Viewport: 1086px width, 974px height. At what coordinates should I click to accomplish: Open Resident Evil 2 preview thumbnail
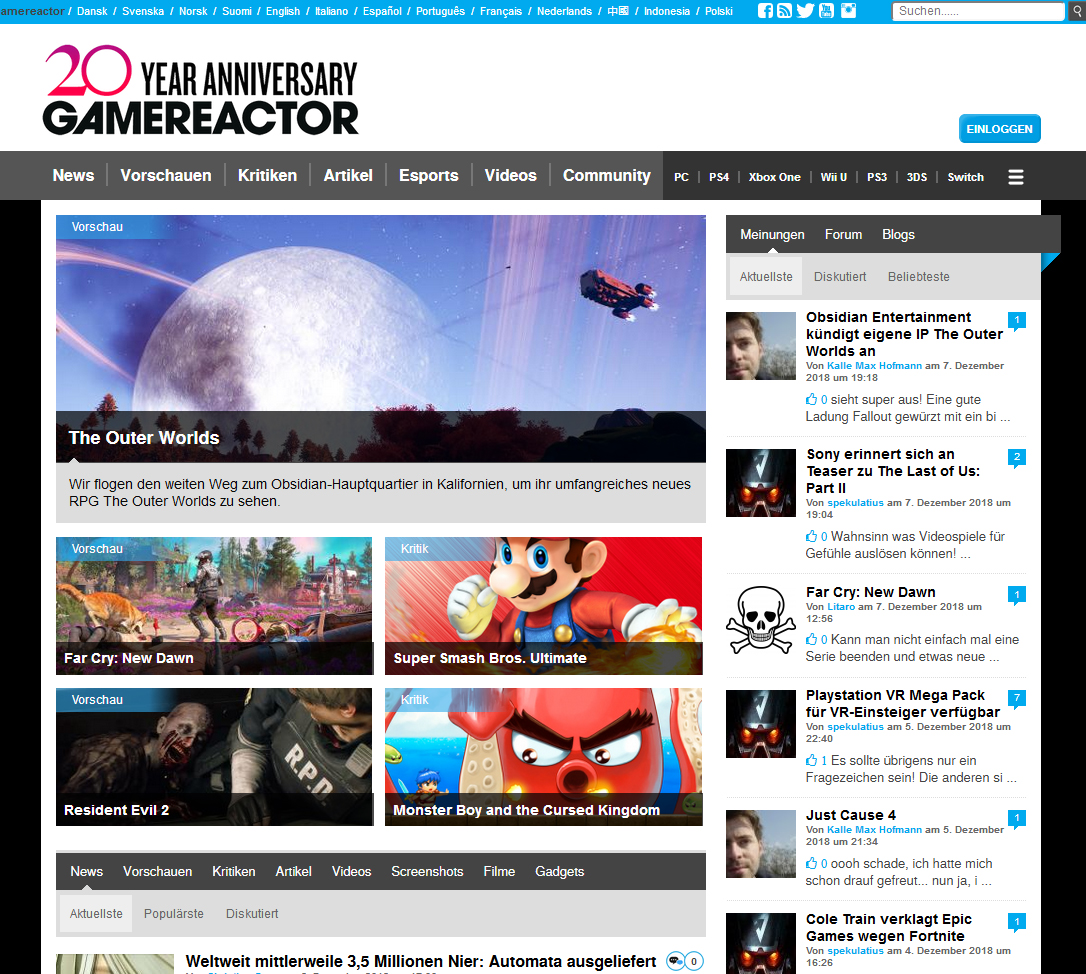[x=215, y=756]
